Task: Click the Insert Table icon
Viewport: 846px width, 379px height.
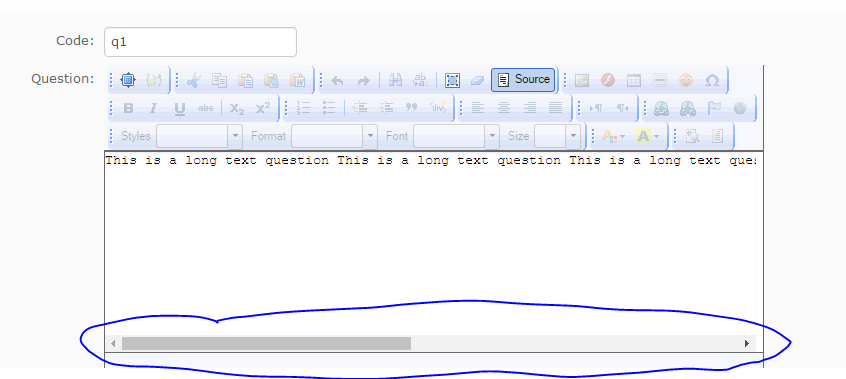Action: [634, 80]
